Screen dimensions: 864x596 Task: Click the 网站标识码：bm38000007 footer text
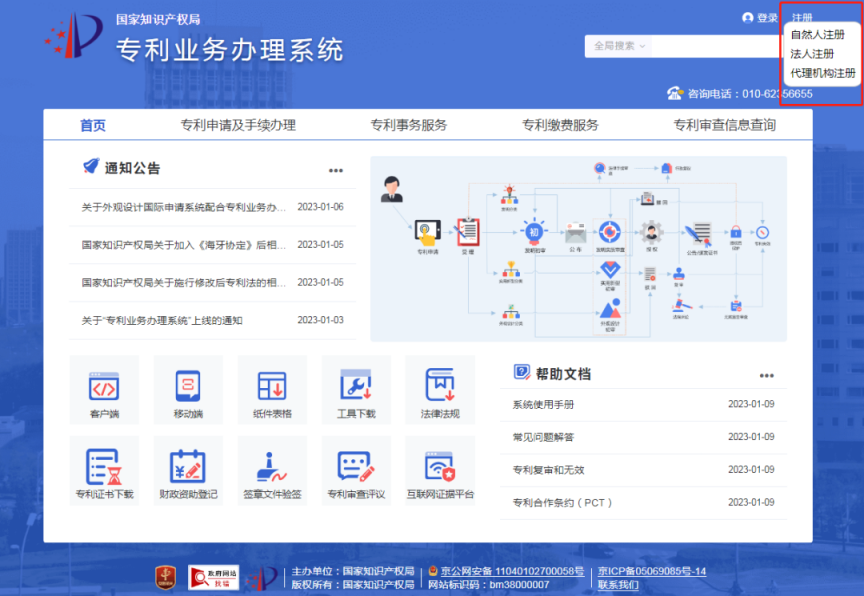pyautogui.click(x=489, y=584)
